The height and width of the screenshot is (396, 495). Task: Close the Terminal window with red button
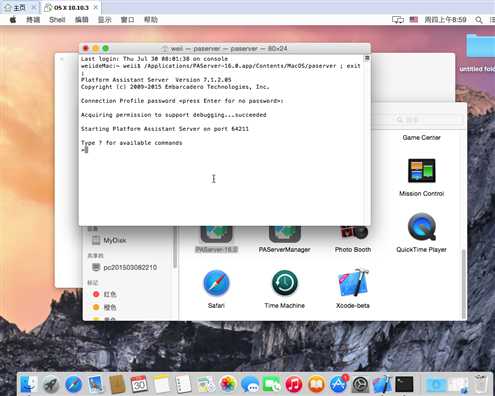[x=86, y=49]
